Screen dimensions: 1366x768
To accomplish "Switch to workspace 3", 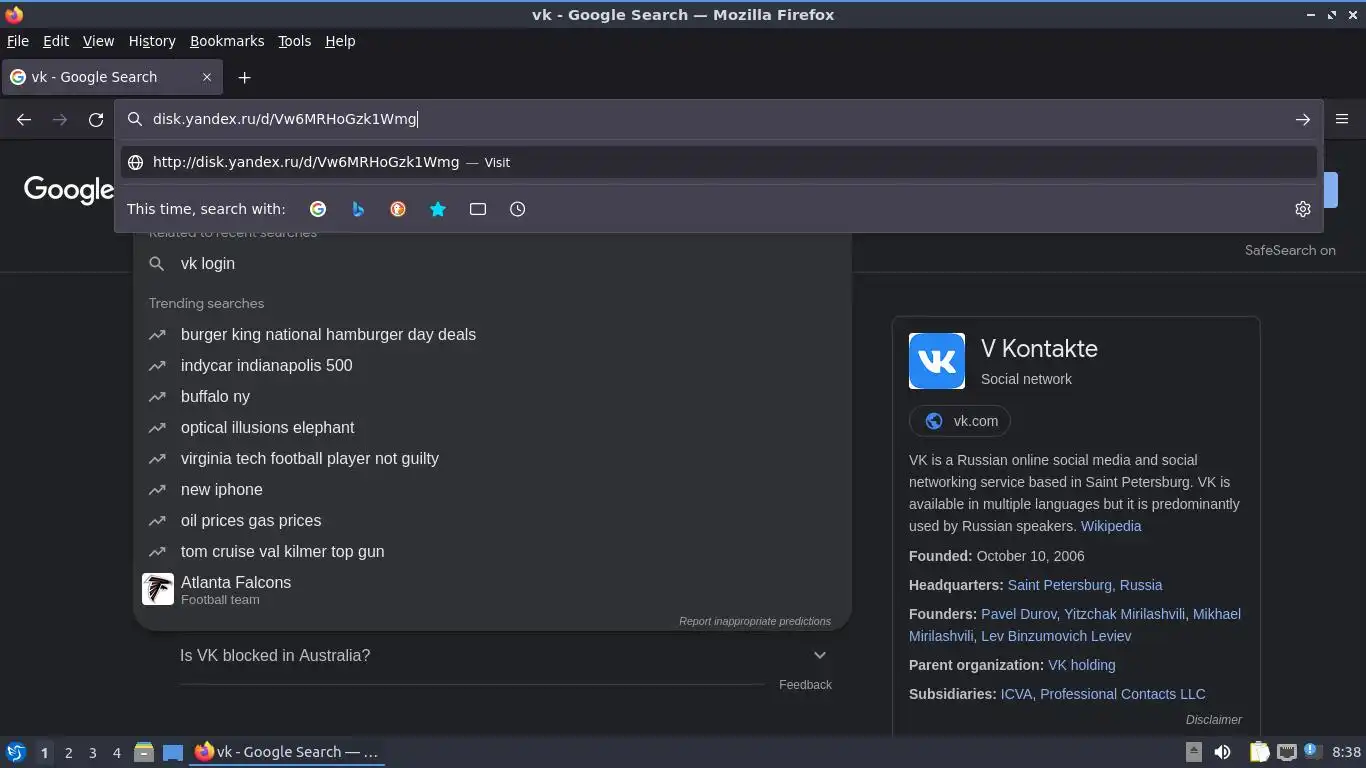I will pos(92,753).
